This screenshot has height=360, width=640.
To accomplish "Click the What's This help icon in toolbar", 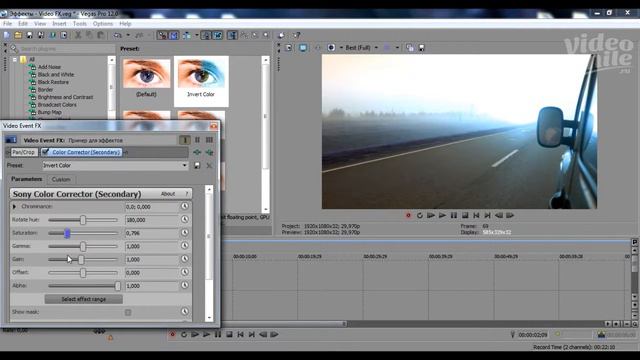I will pyautogui.click(x=296, y=36).
